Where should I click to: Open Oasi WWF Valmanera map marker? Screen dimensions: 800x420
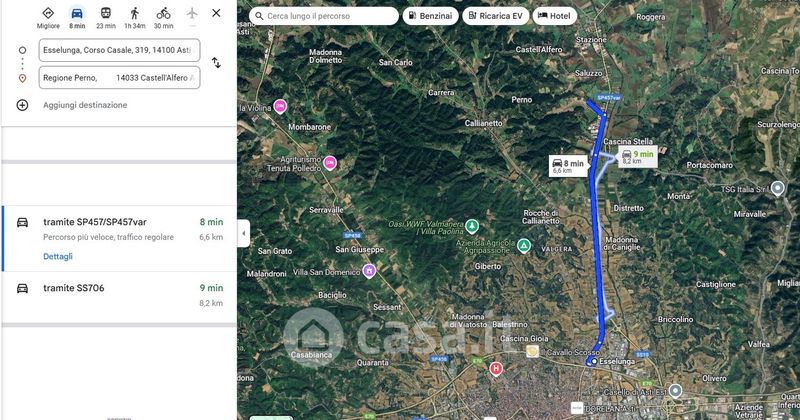click(472, 225)
